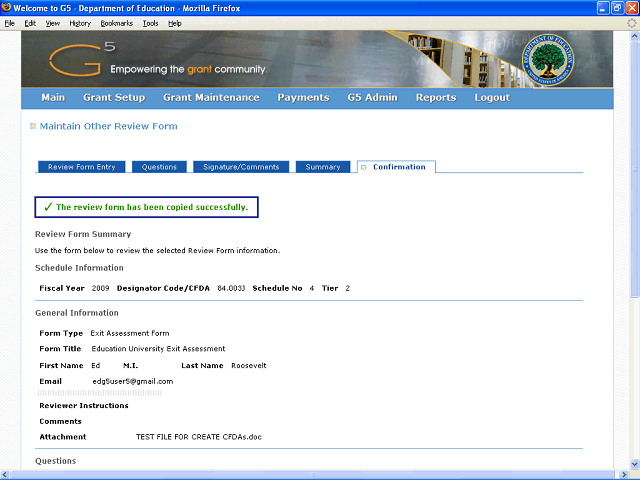Viewport: 640px width, 480px height.
Task: Switch to Questions tab
Action: click(159, 167)
